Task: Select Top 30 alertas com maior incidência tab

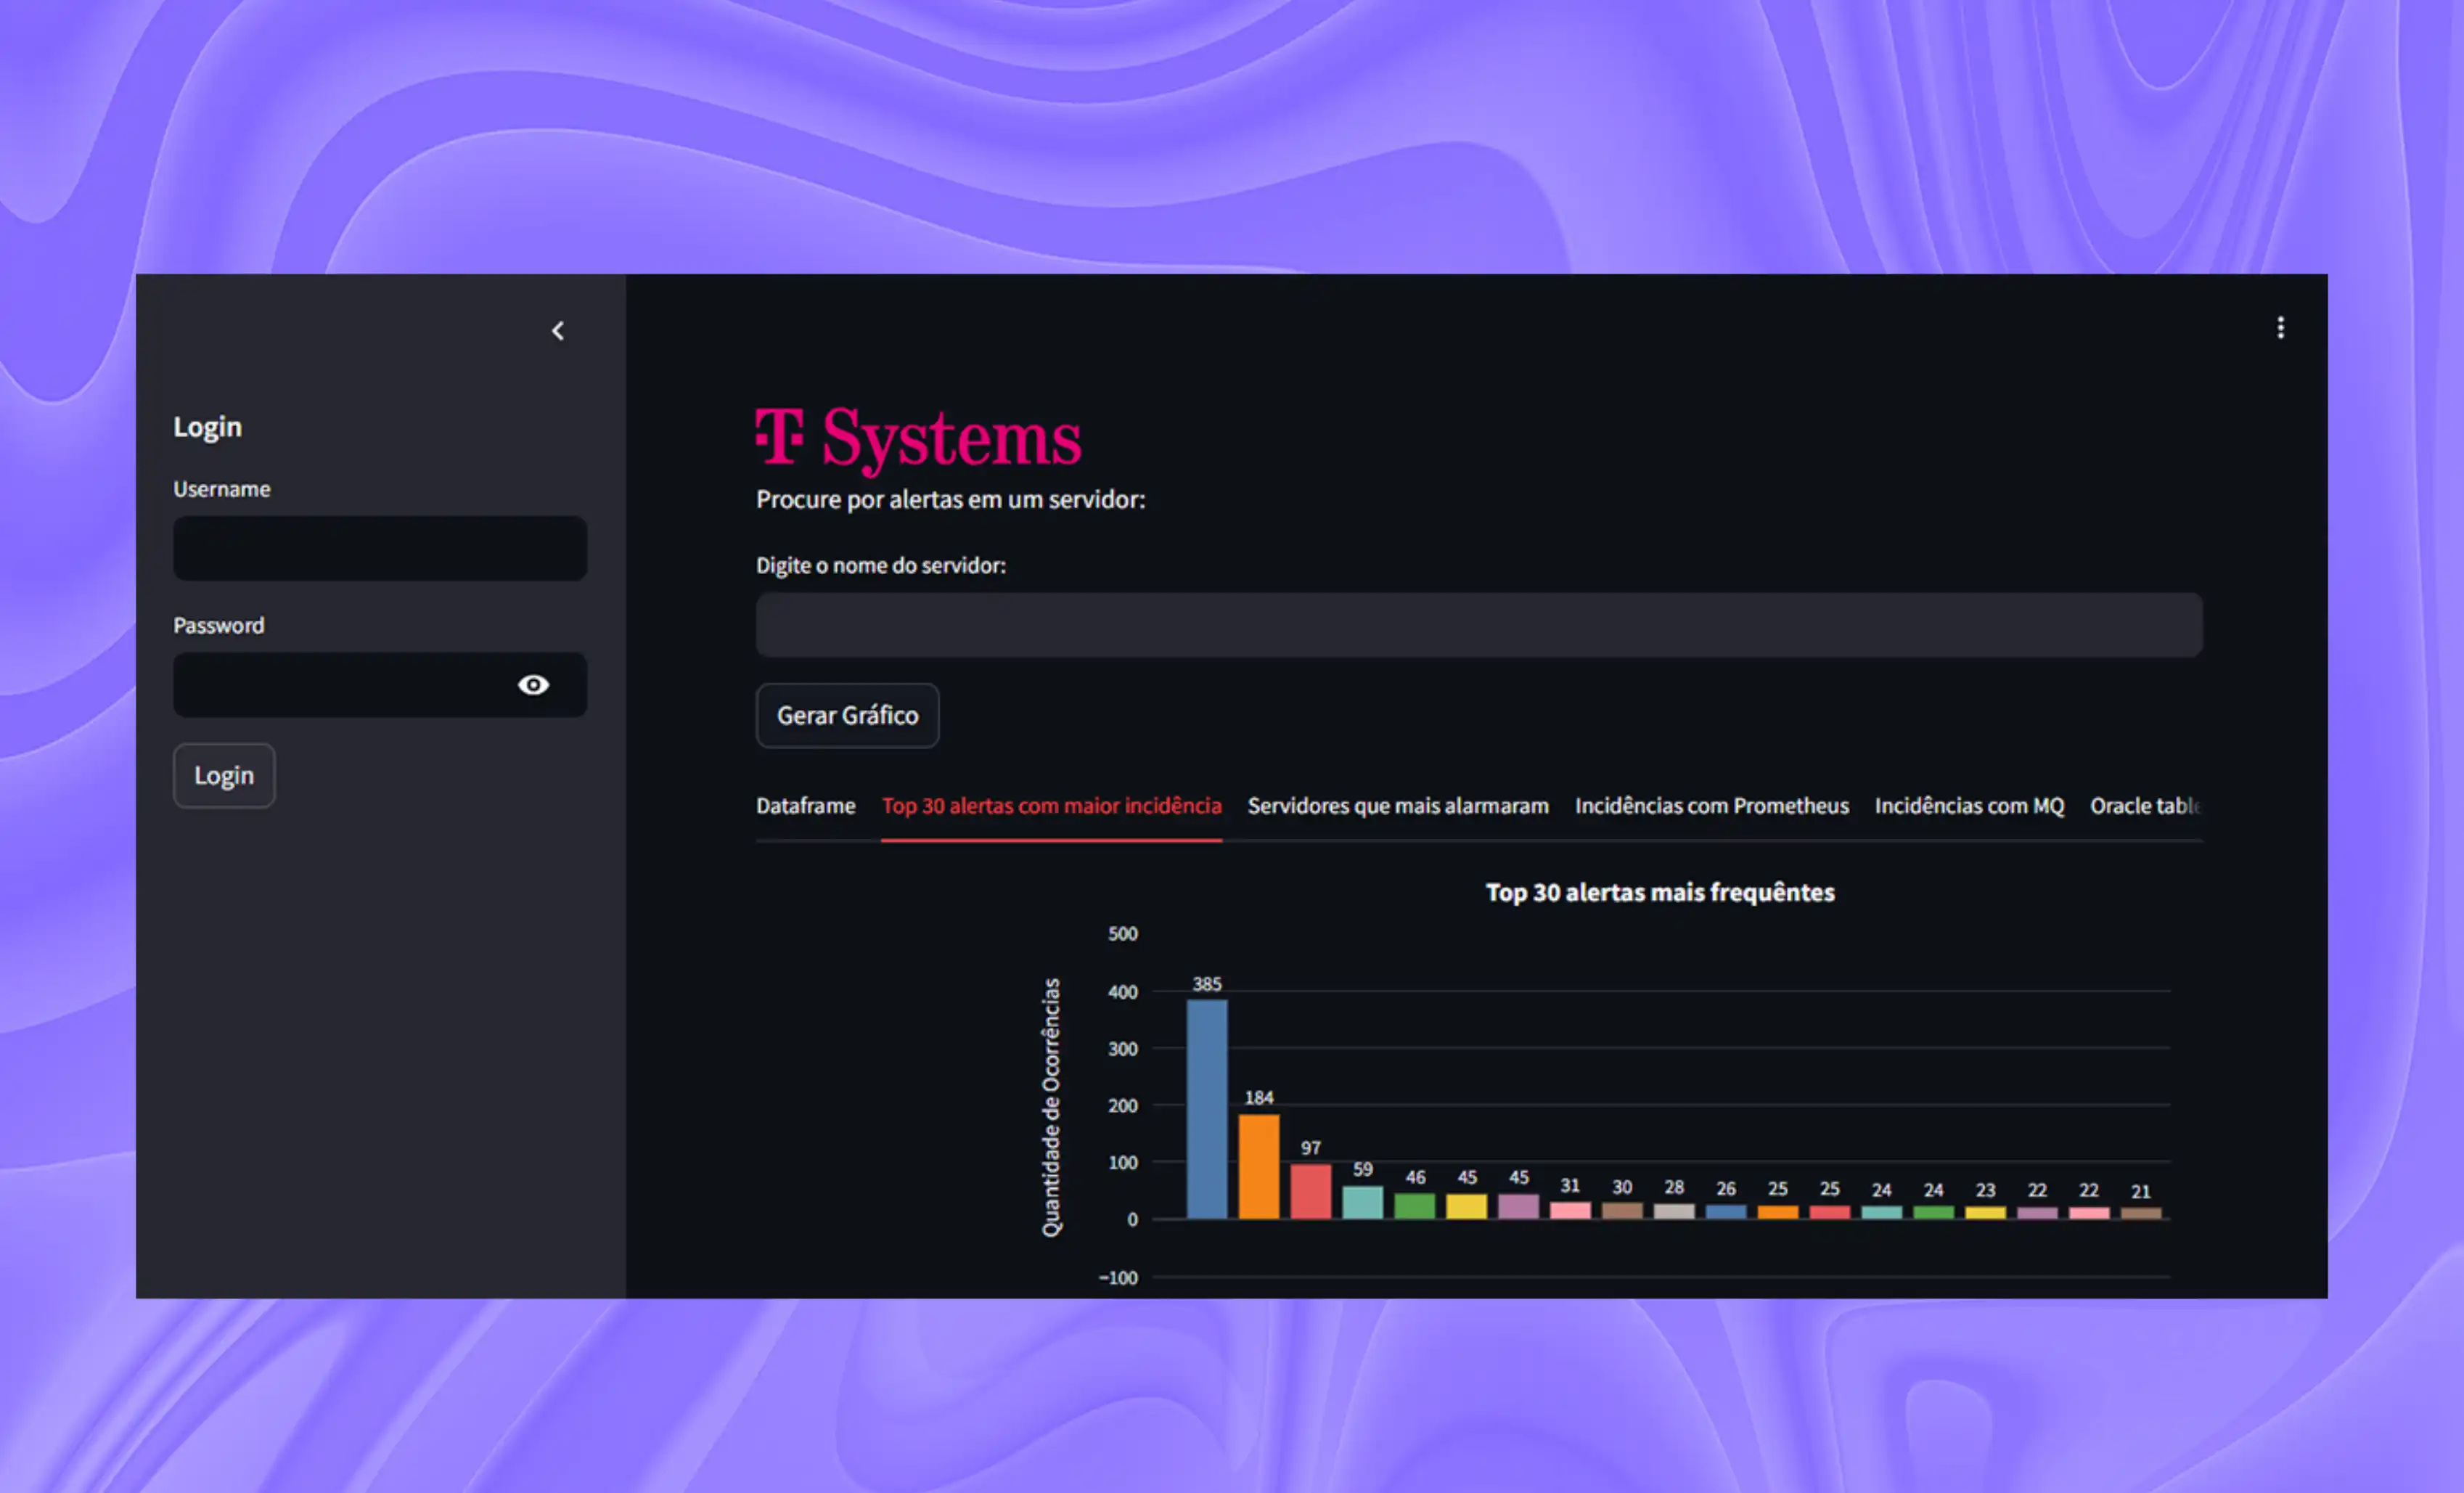Action: click(1051, 806)
